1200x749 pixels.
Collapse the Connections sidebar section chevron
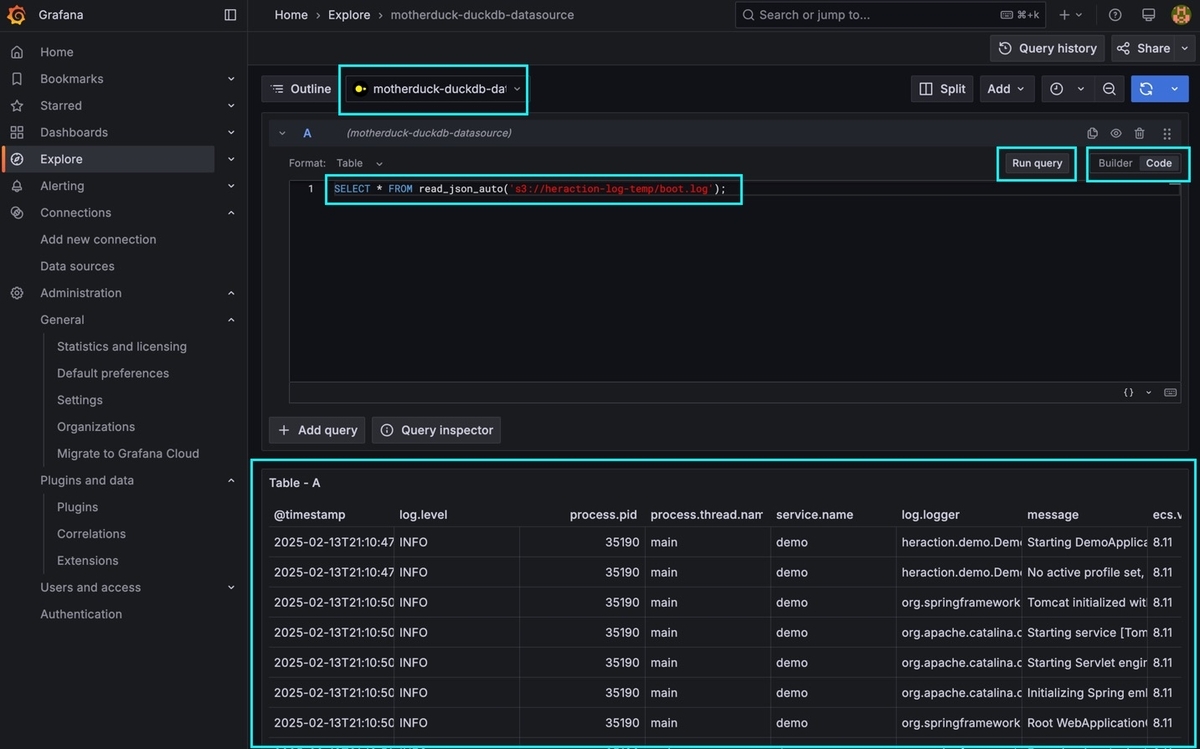231,213
